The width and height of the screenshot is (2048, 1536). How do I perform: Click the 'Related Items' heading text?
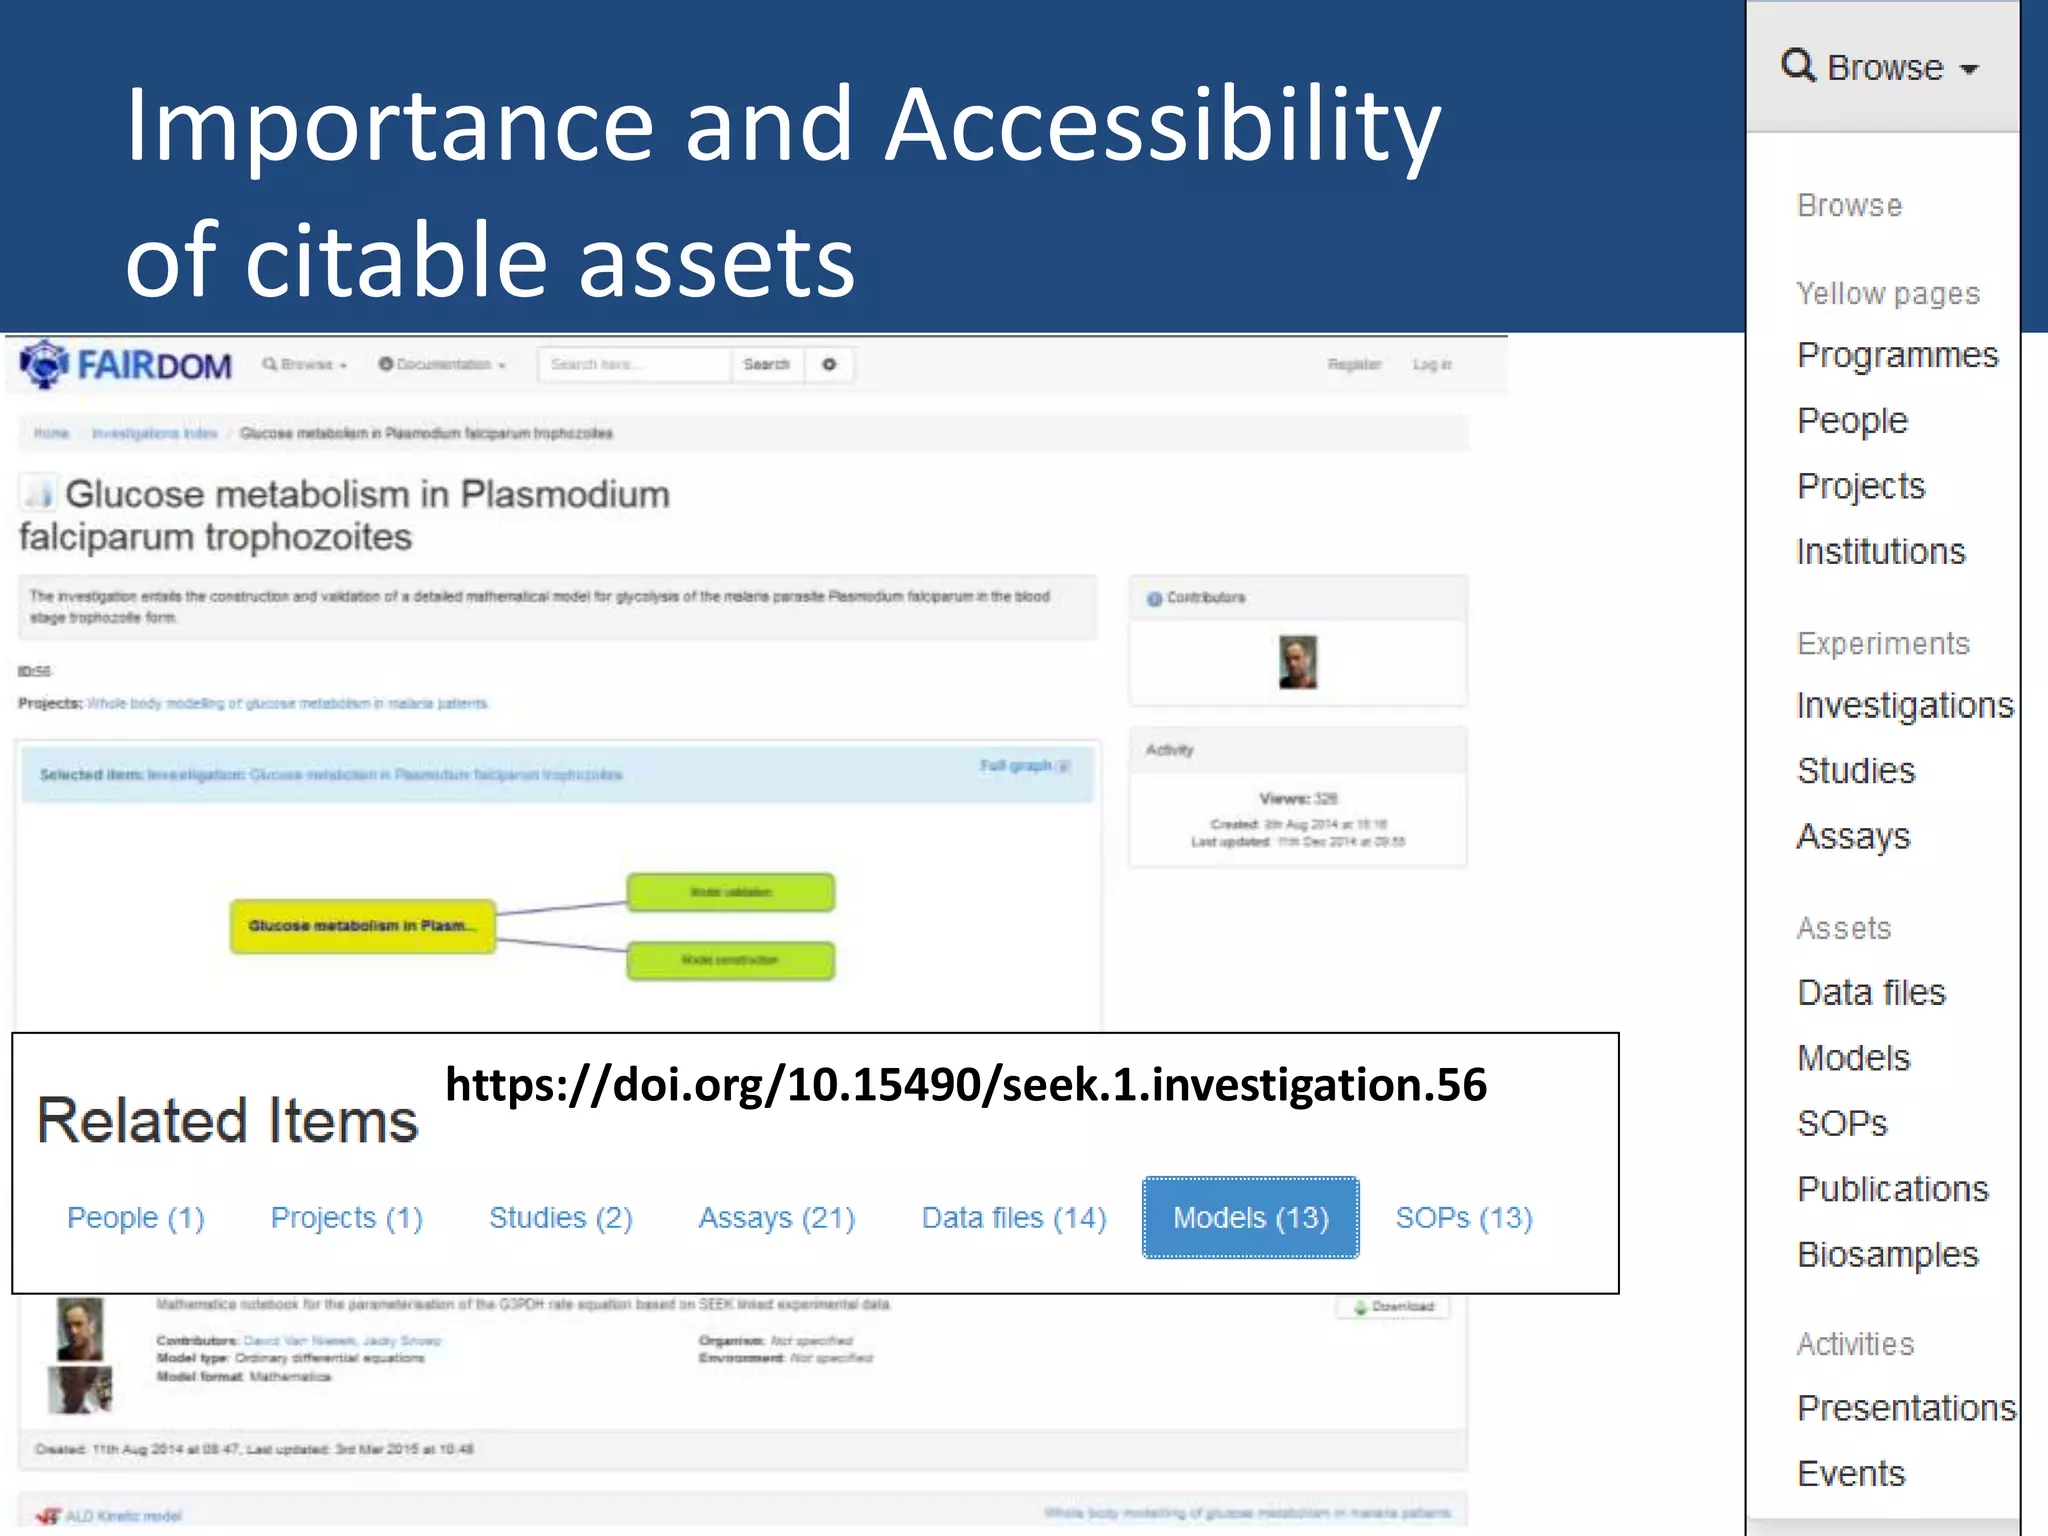[x=227, y=1121]
